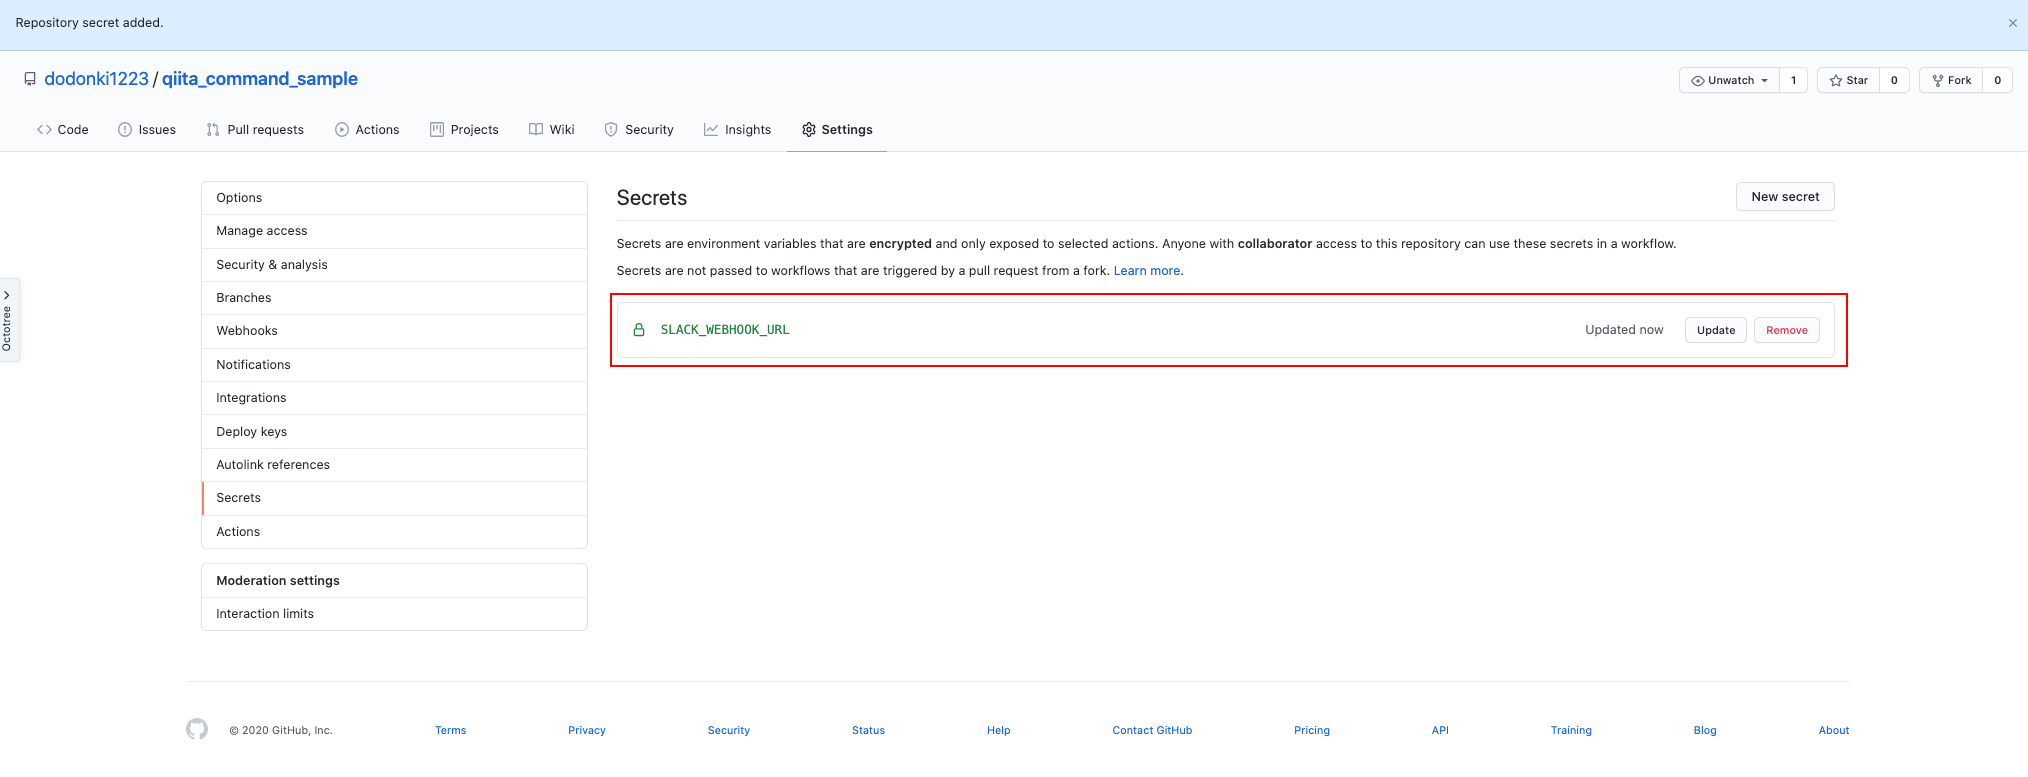This screenshot has width=2028, height=777.
Task: Open the Pull requests tab
Action: point(255,130)
